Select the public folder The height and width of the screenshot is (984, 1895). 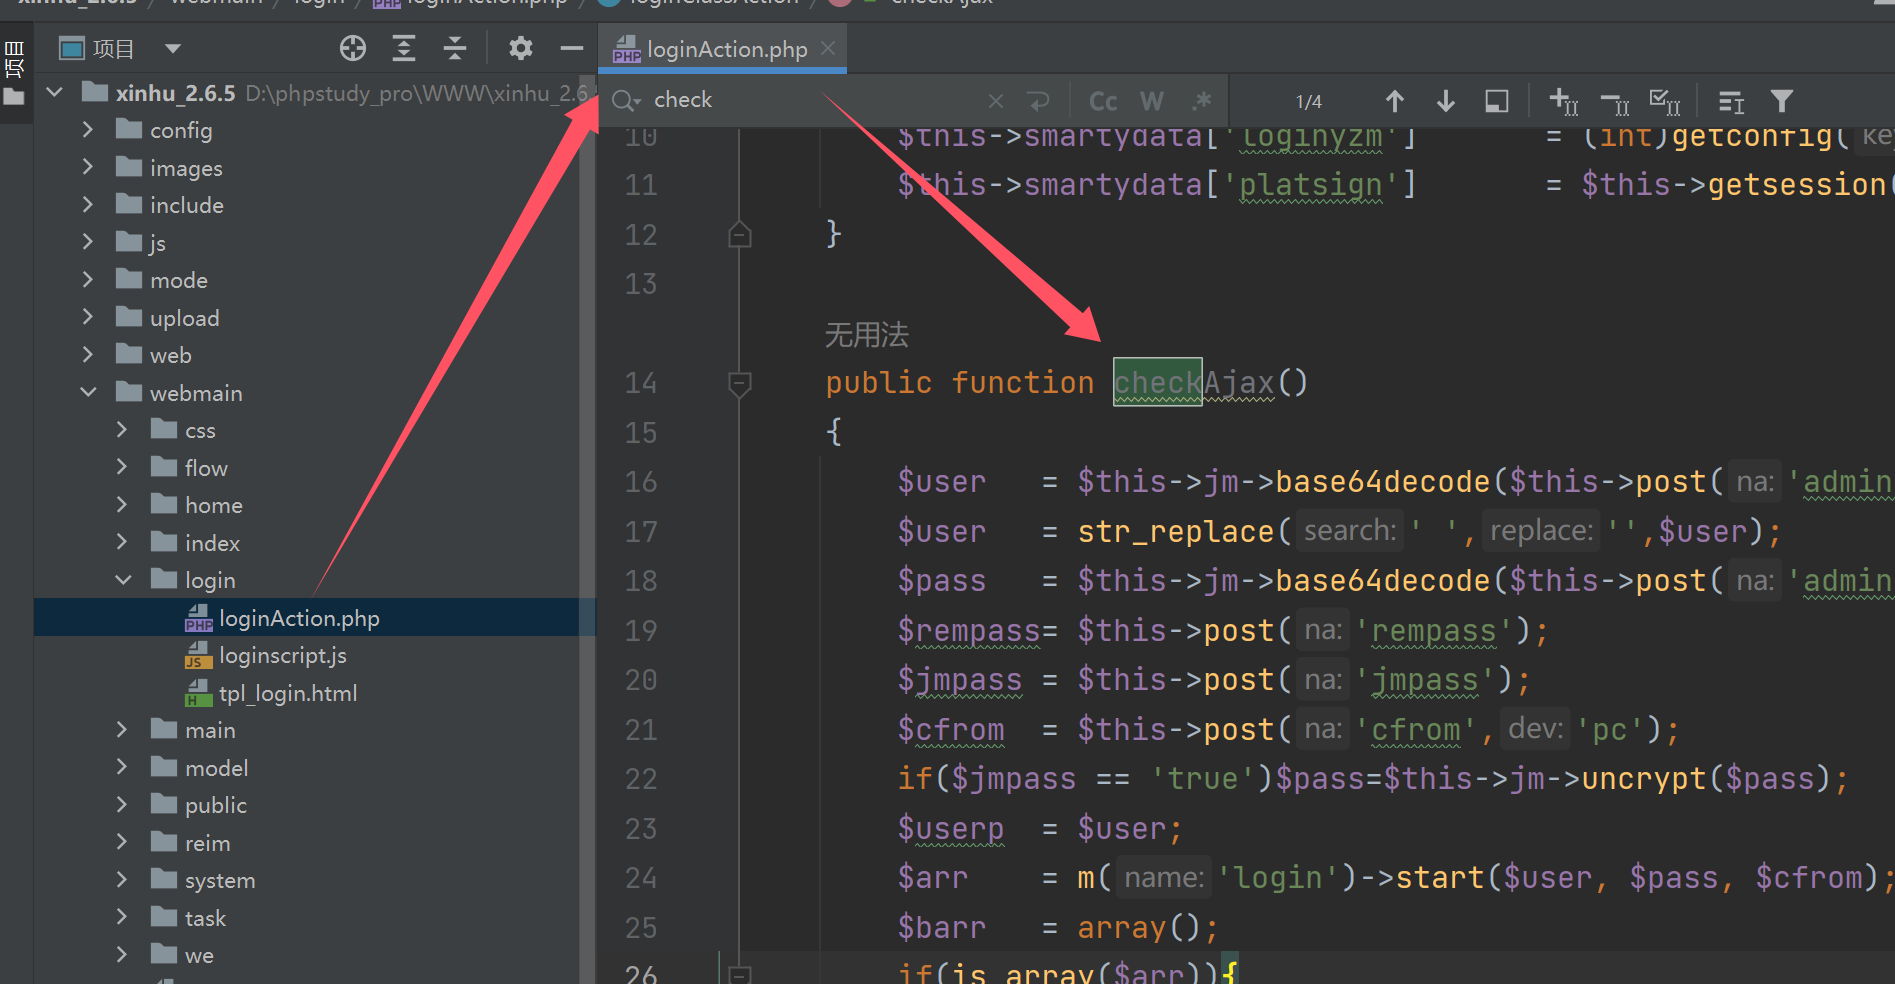(215, 805)
